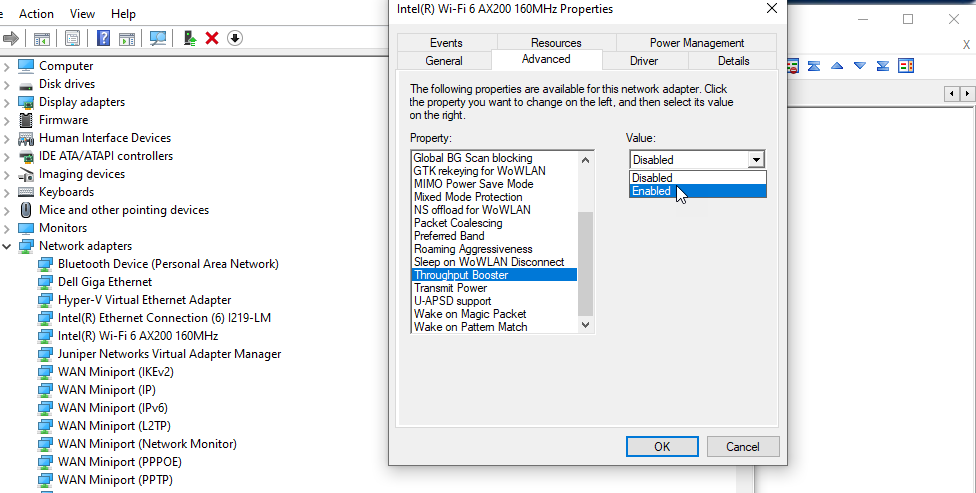This screenshot has width=976, height=493.
Task: Open the Action menu
Action: 36,14
